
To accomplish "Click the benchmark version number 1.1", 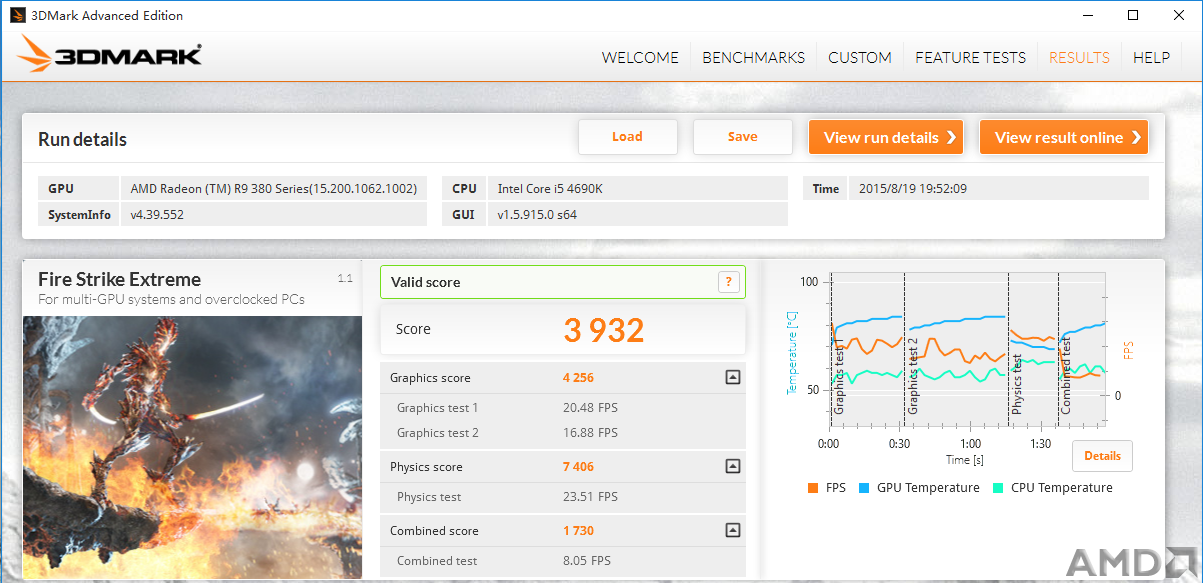I will coord(345,279).
